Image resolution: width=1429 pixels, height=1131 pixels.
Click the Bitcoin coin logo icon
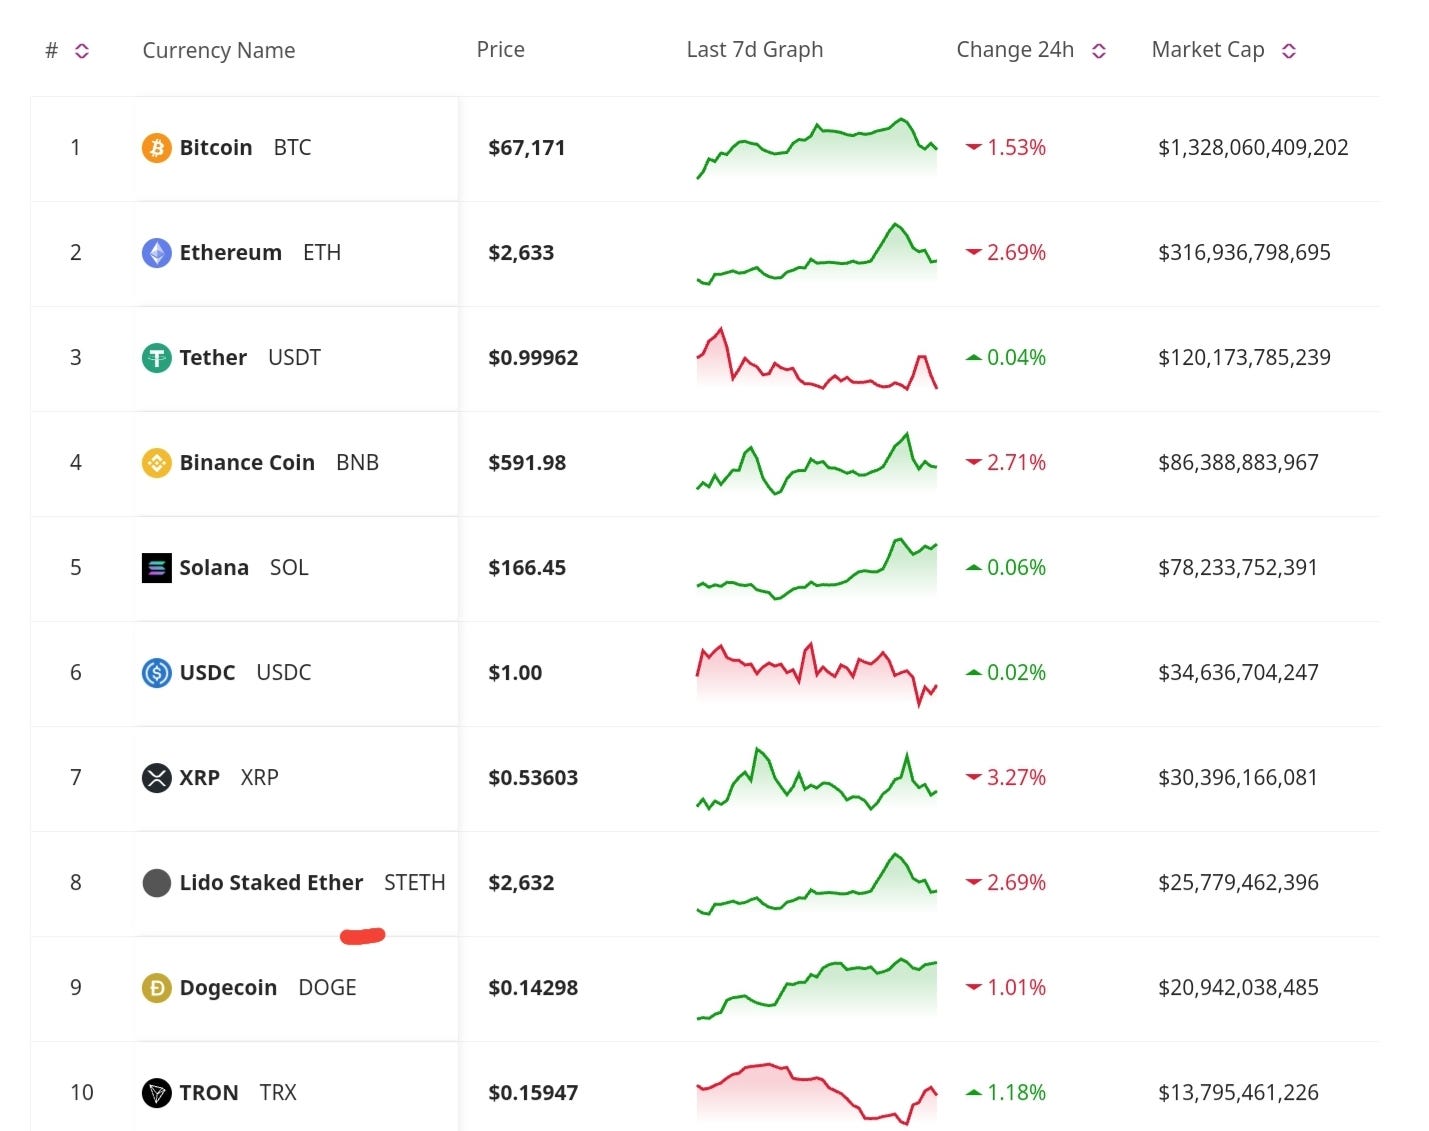tap(156, 148)
